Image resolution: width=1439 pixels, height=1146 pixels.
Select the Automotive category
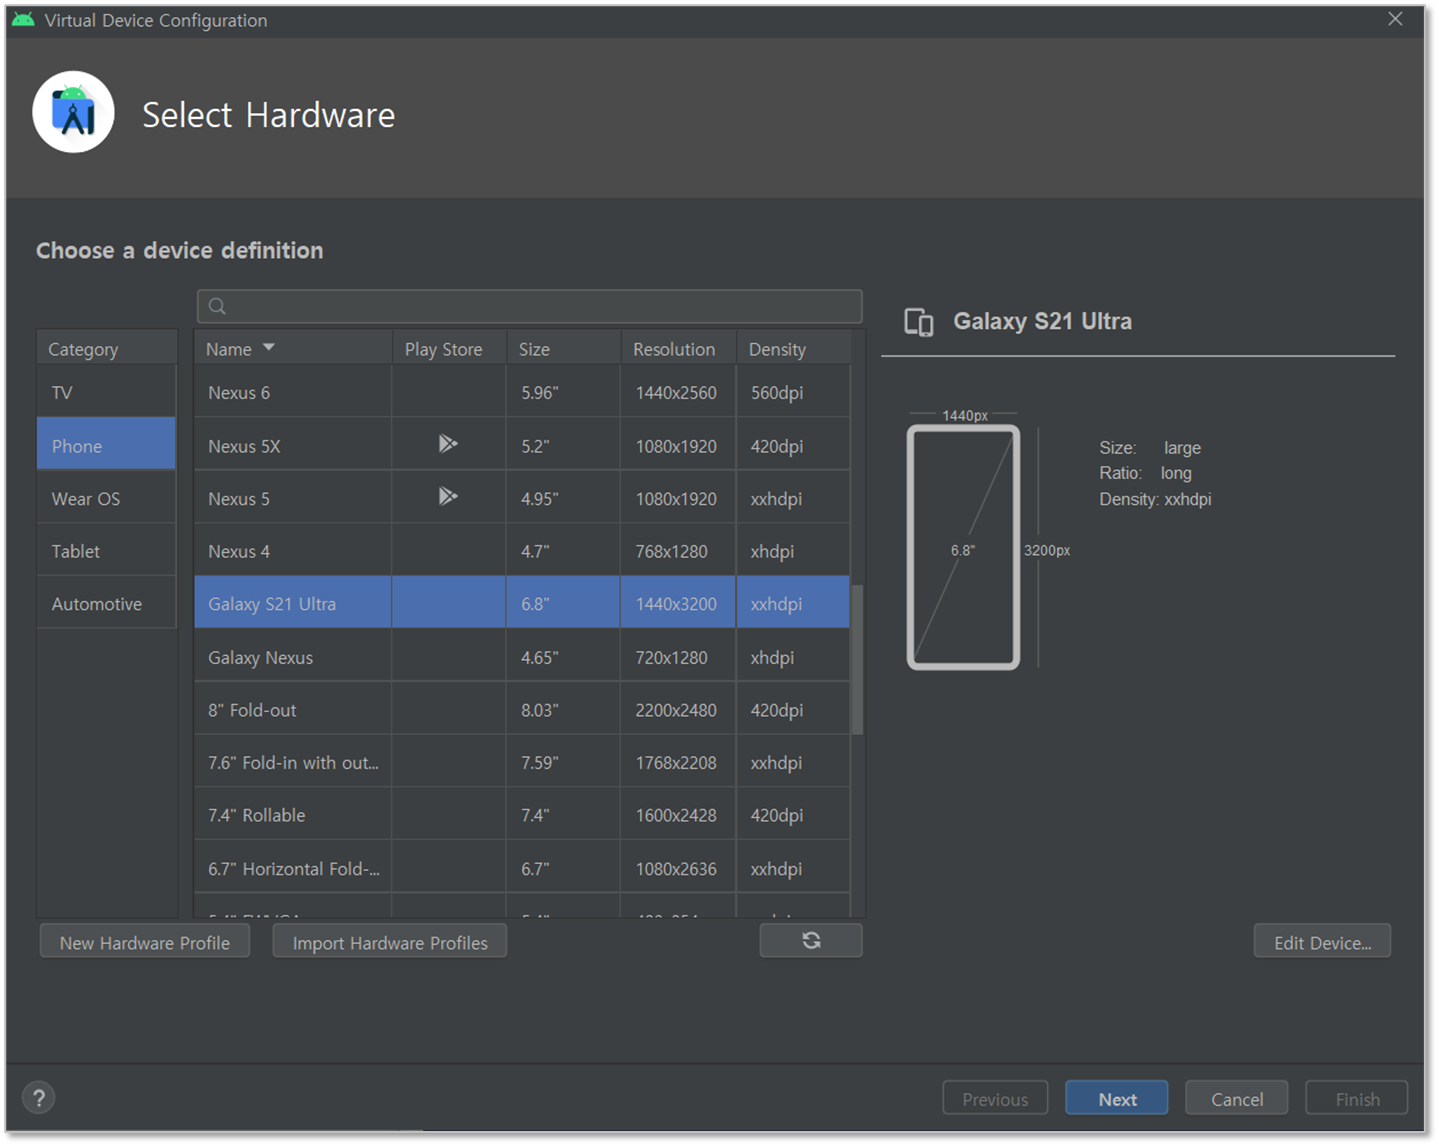point(107,604)
